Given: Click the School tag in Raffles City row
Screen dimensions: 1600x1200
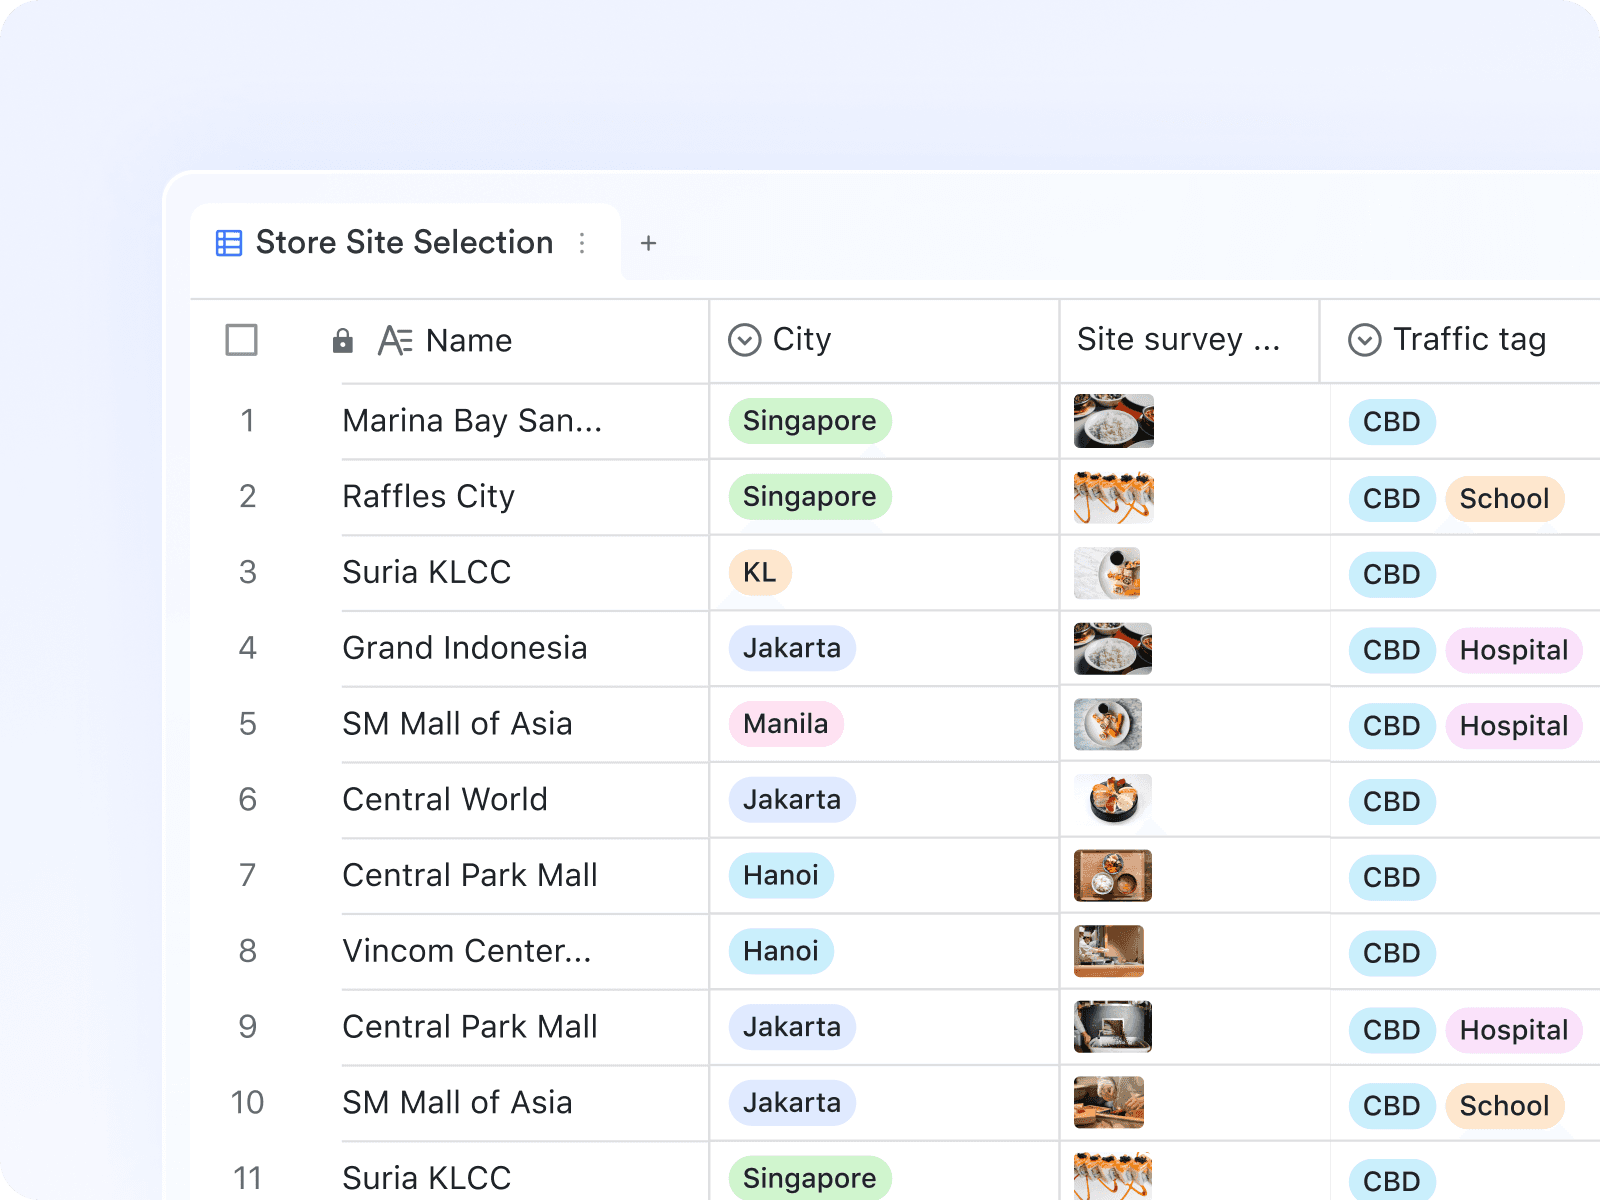Looking at the screenshot, I should coord(1505,499).
